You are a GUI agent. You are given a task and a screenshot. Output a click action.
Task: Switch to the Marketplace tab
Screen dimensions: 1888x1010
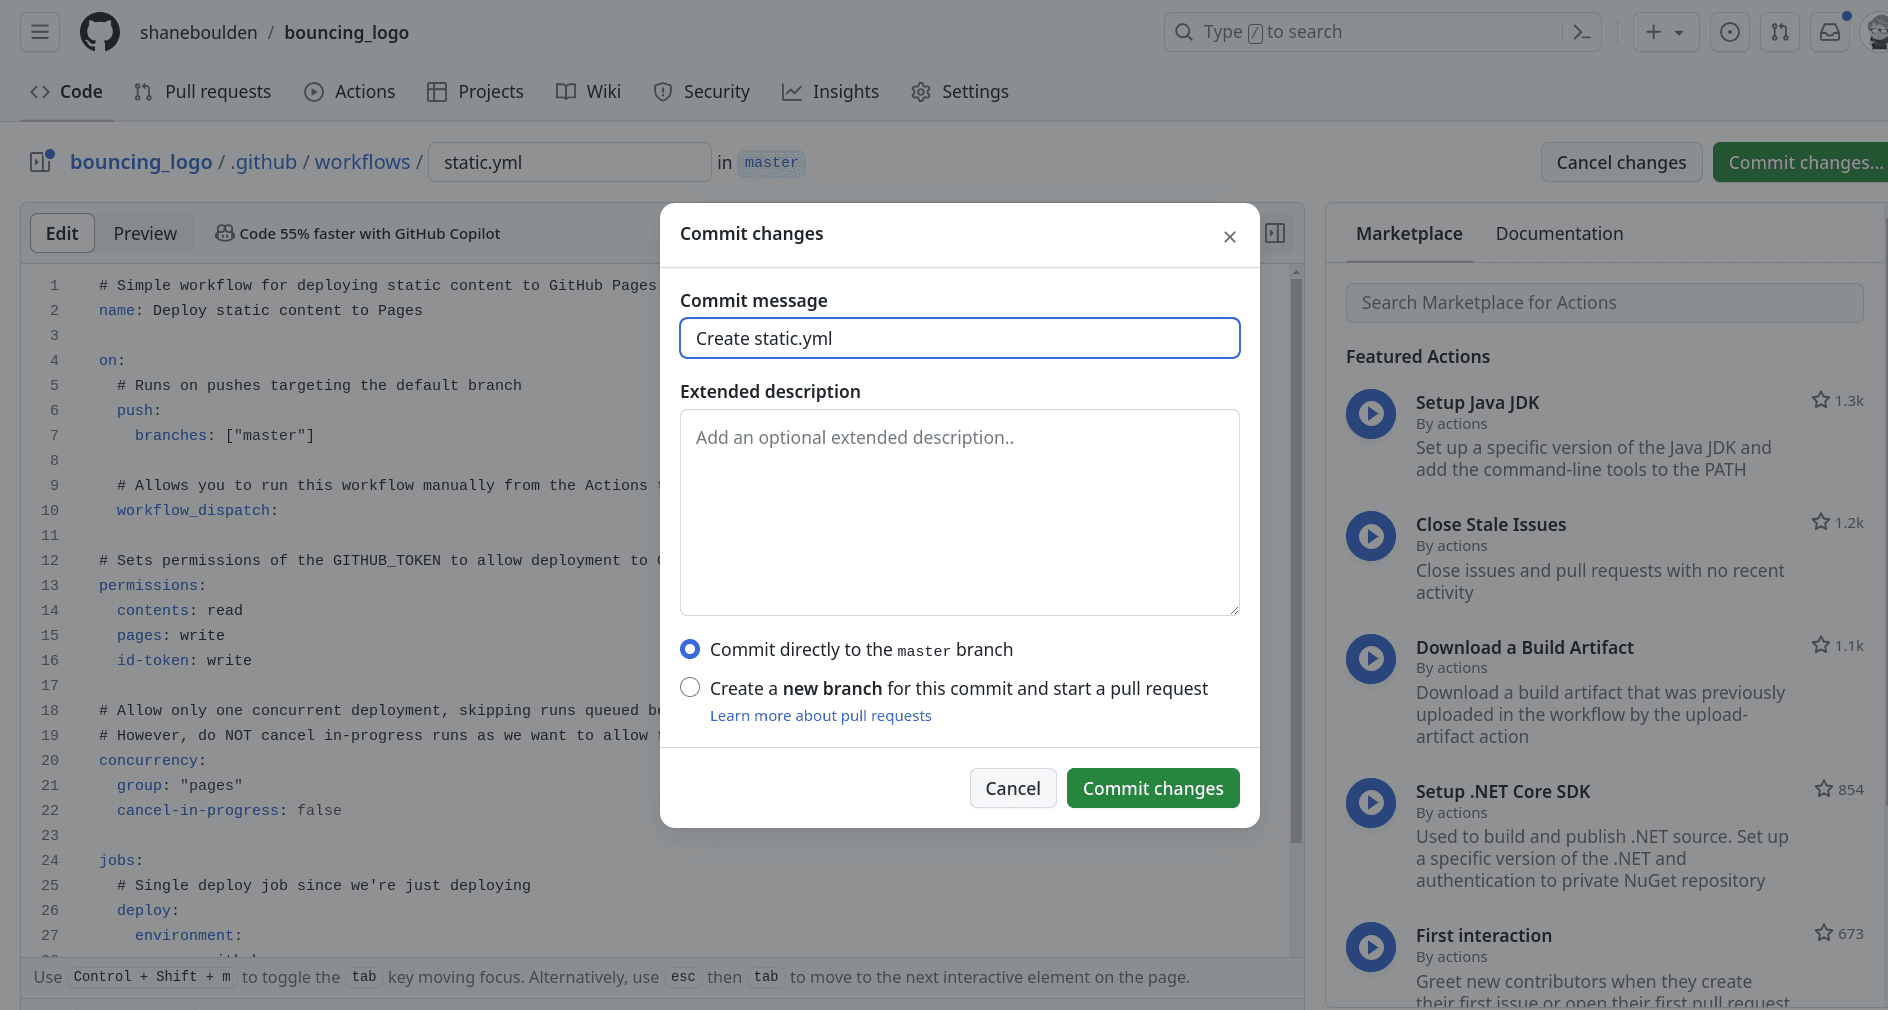point(1409,233)
